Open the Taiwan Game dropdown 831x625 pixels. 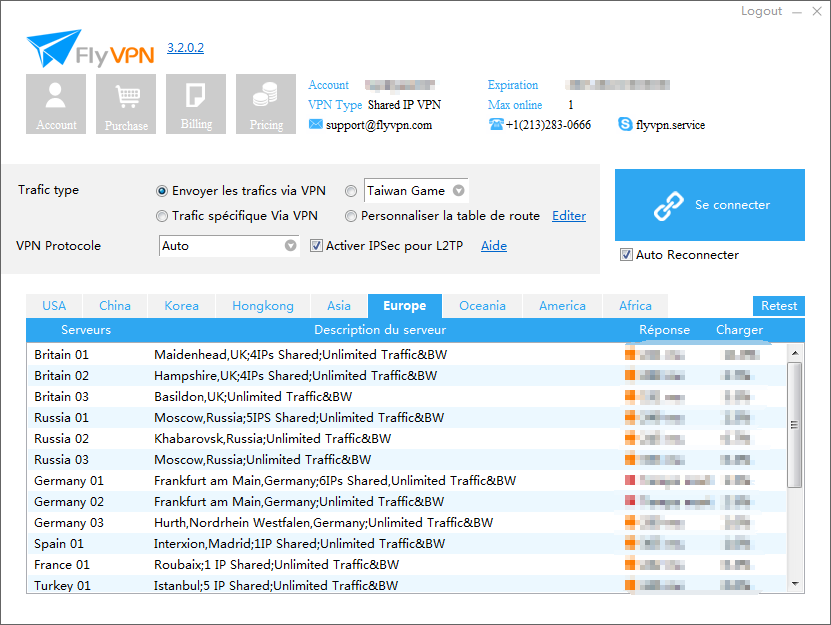click(416, 190)
